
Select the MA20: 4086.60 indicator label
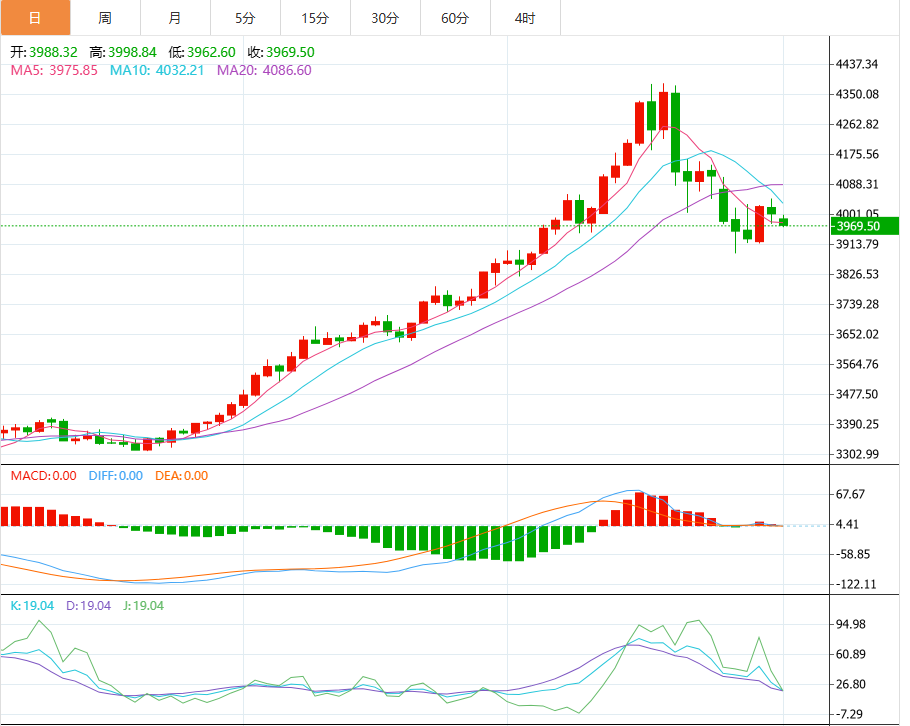[x=264, y=70]
